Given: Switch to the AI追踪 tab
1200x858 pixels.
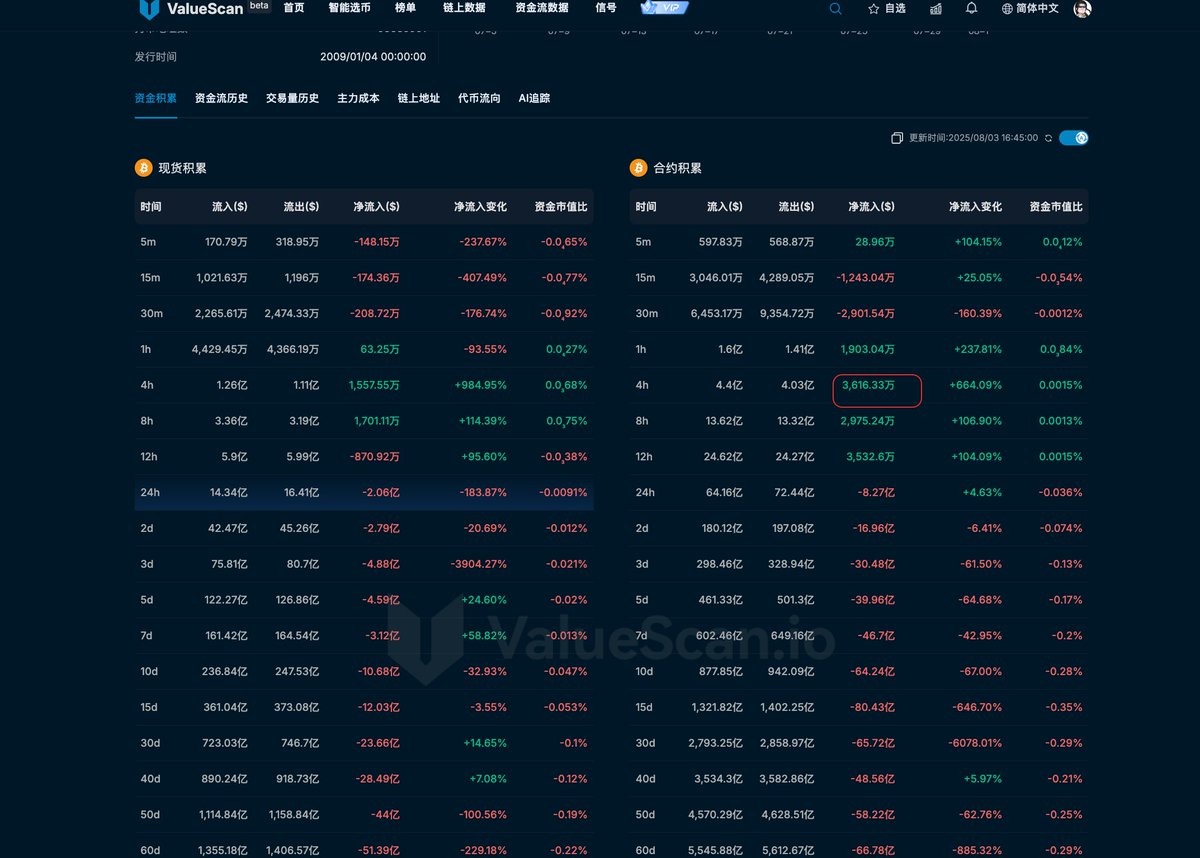Looking at the screenshot, I should pyautogui.click(x=534, y=98).
